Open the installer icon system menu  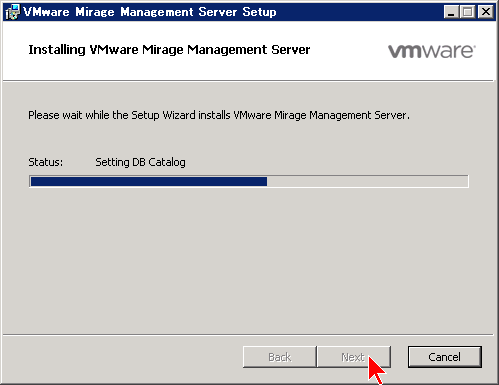coord(13,12)
